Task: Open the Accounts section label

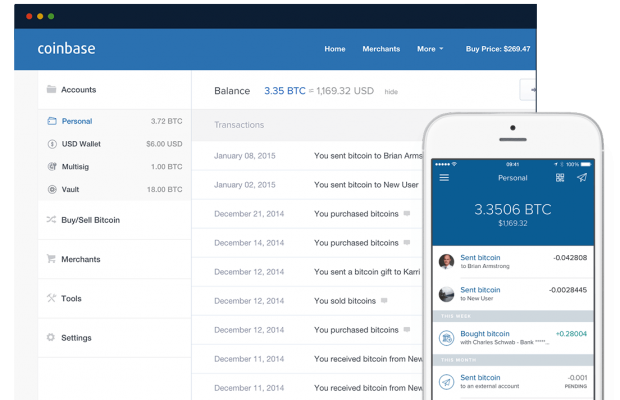Action: coord(79,90)
